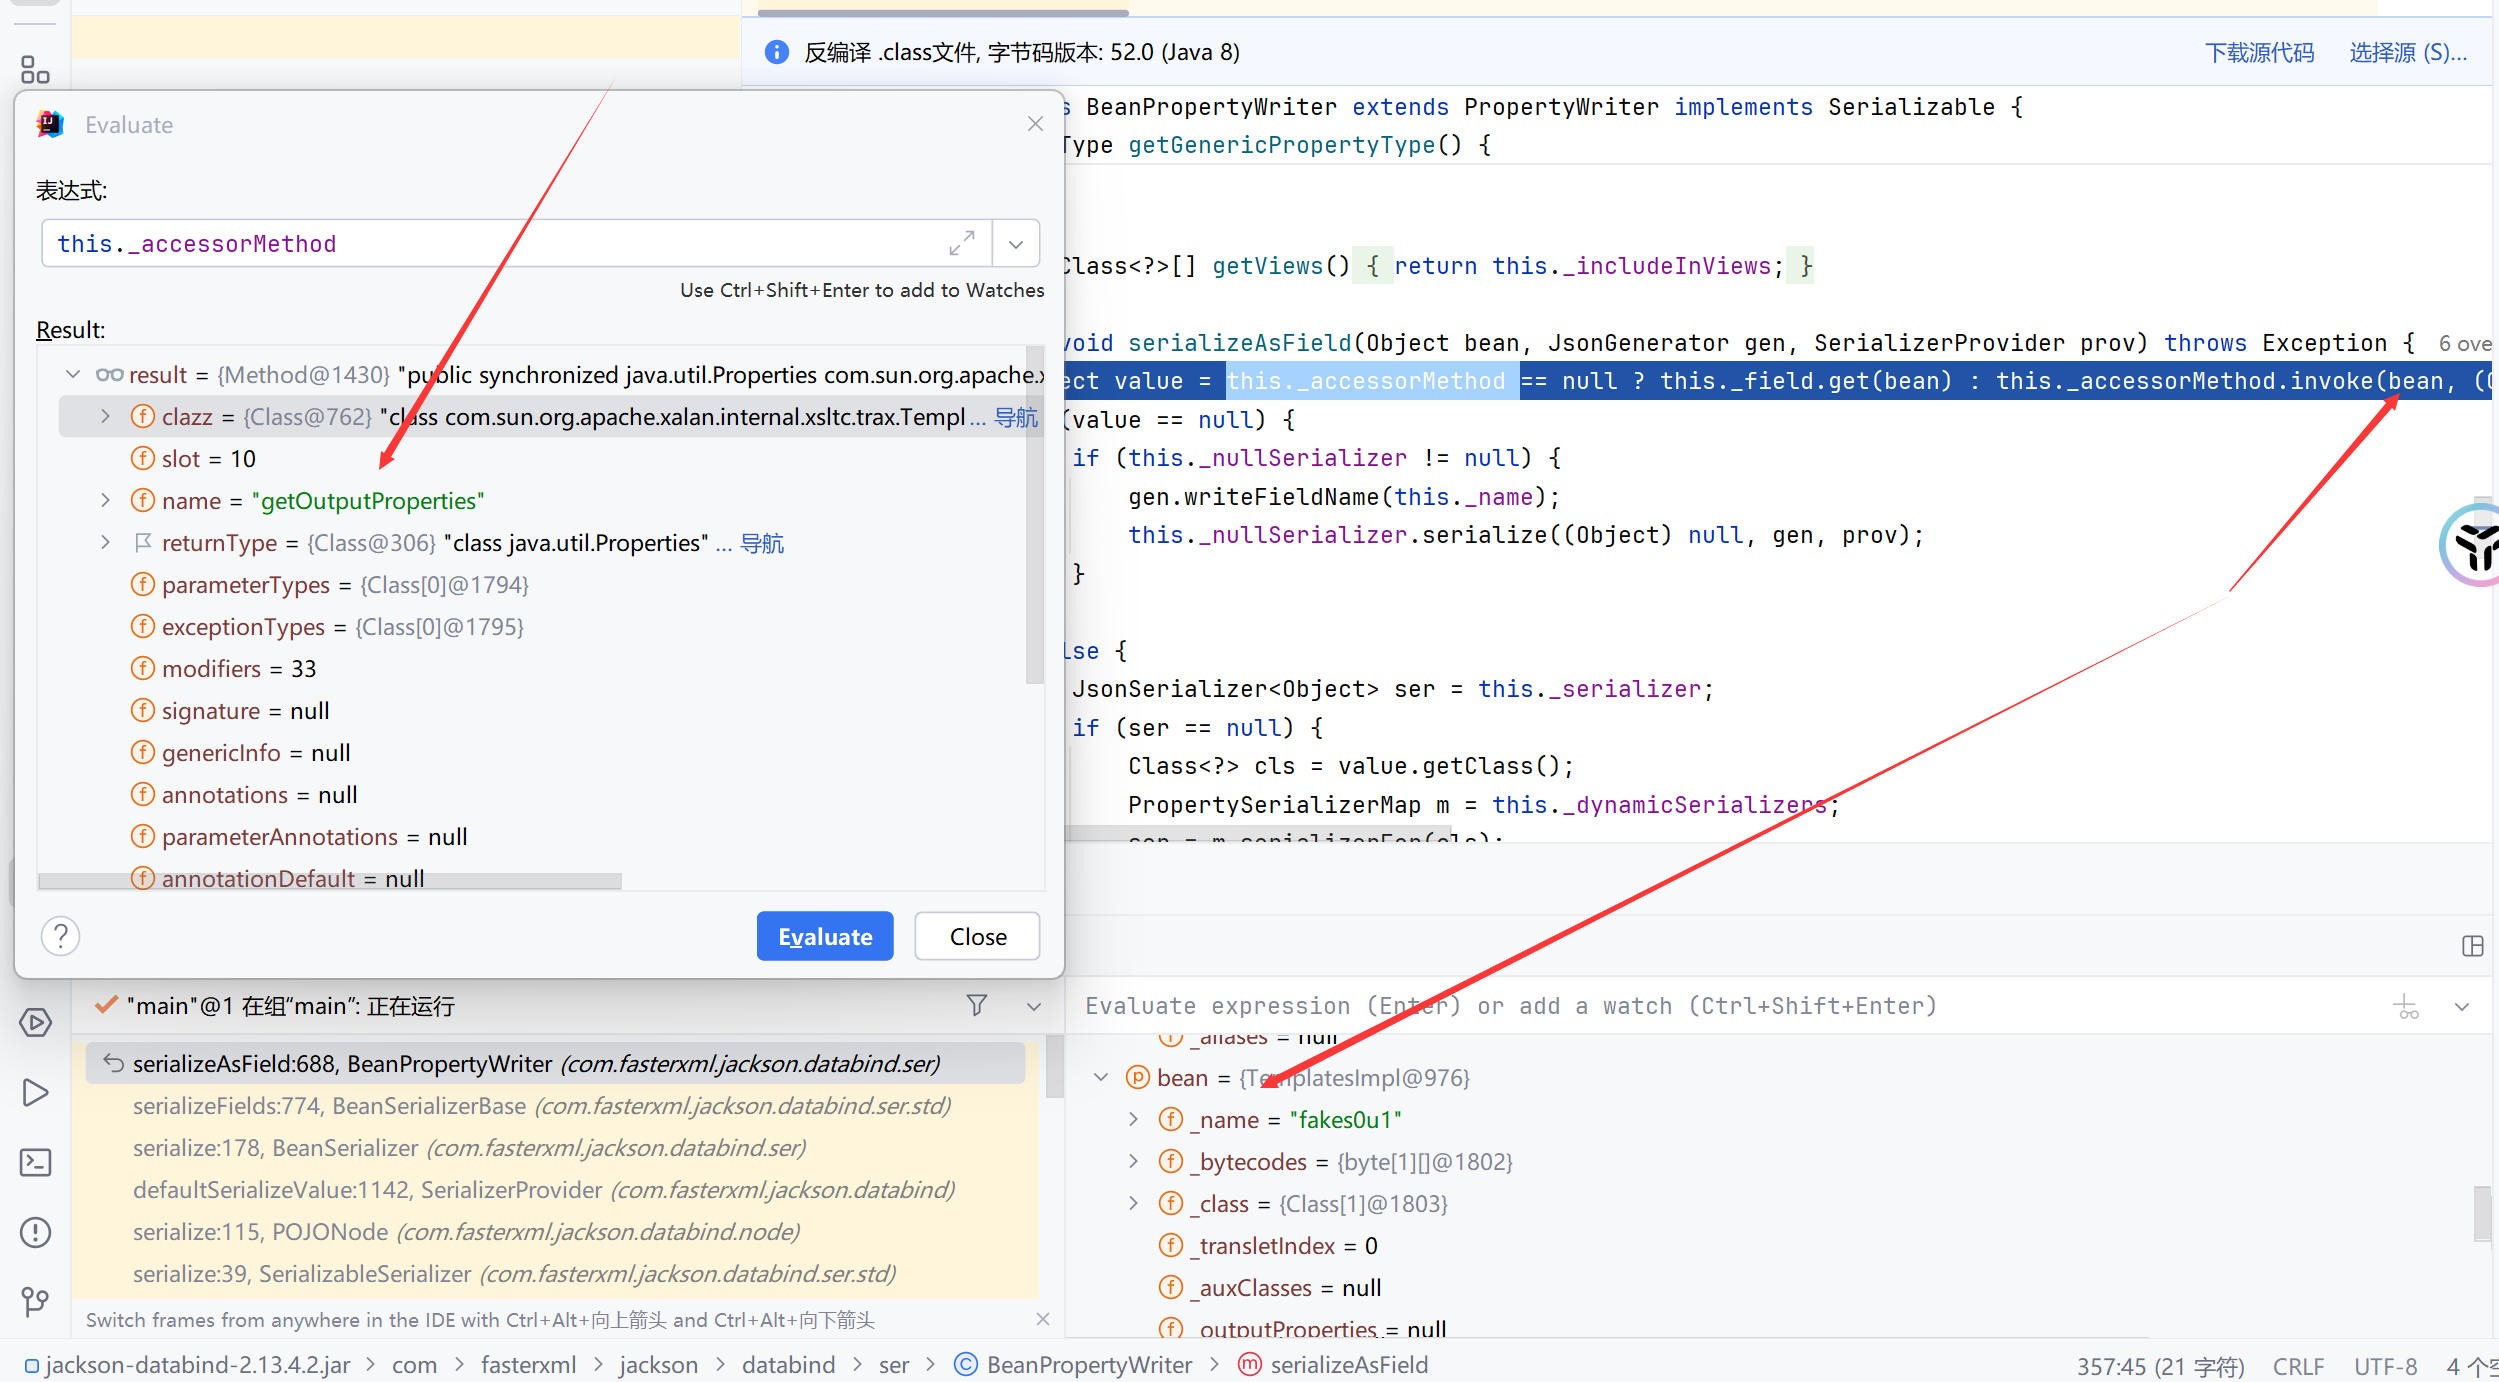Click the 下载源代码 link

point(2259,52)
